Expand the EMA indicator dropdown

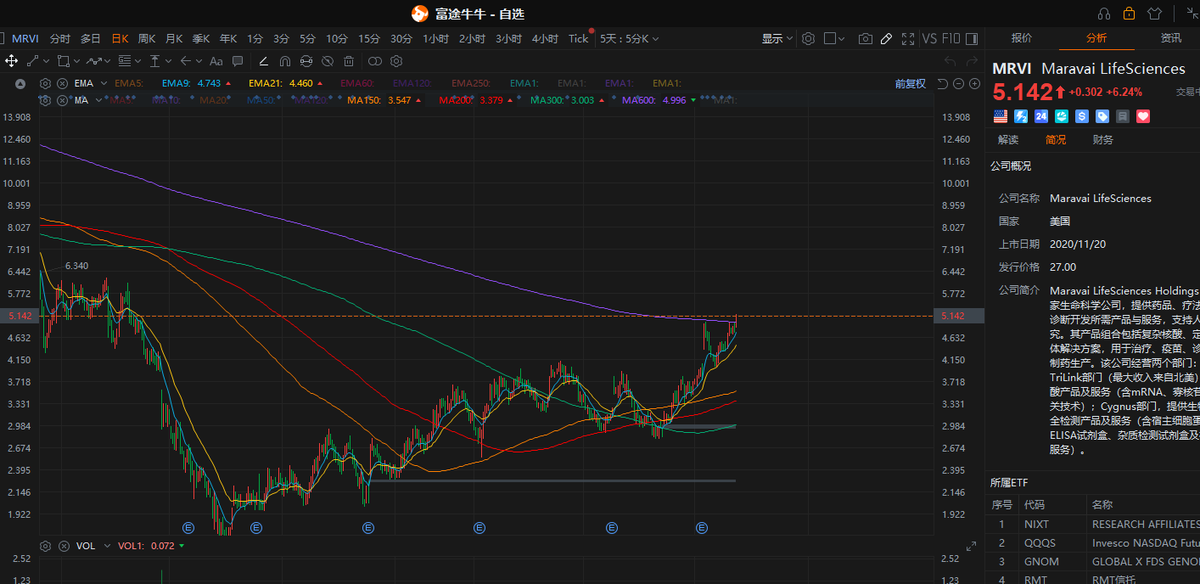(x=102, y=83)
